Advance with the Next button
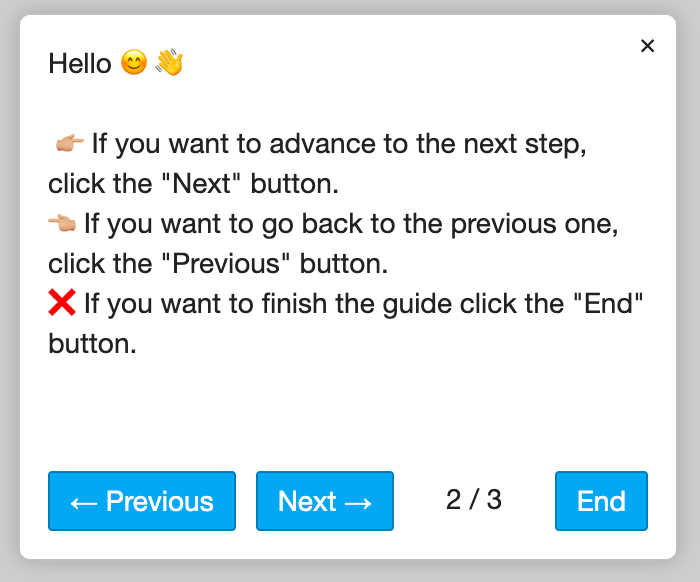700x582 pixels. coord(324,501)
